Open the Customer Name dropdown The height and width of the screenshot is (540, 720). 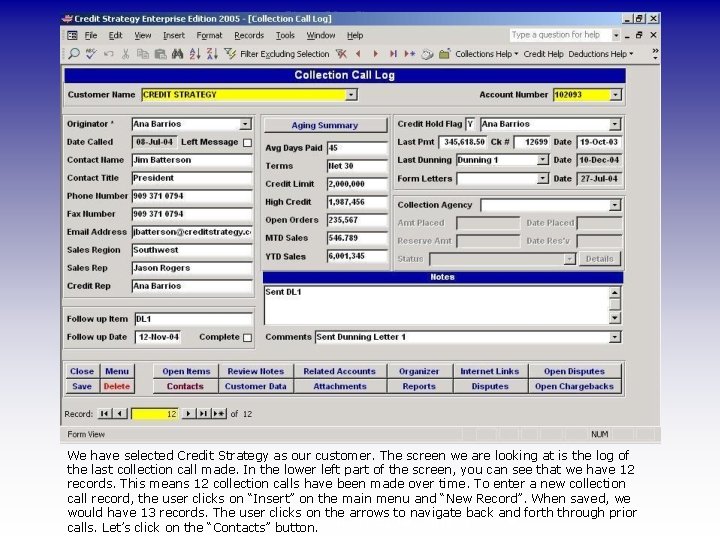351,95
